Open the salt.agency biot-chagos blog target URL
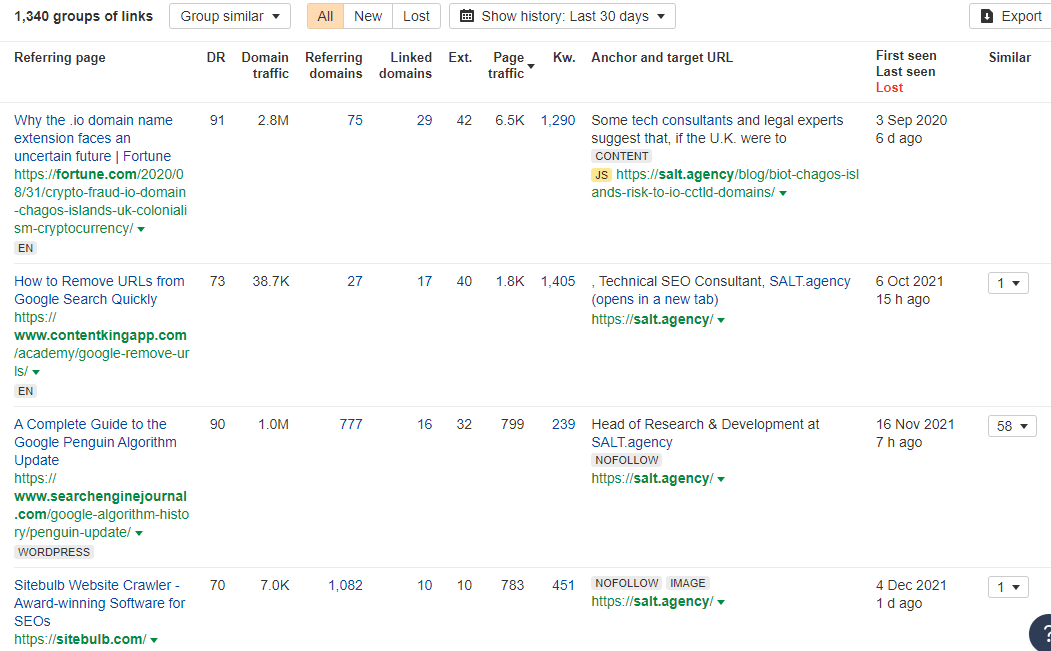Viewport: 1051px width, 651px height. click(x=725, y=184)
